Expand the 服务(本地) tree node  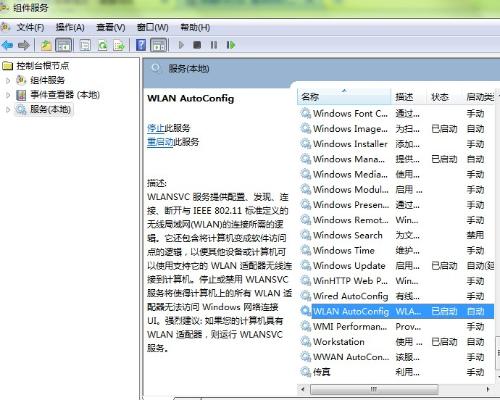pos(8,109)
